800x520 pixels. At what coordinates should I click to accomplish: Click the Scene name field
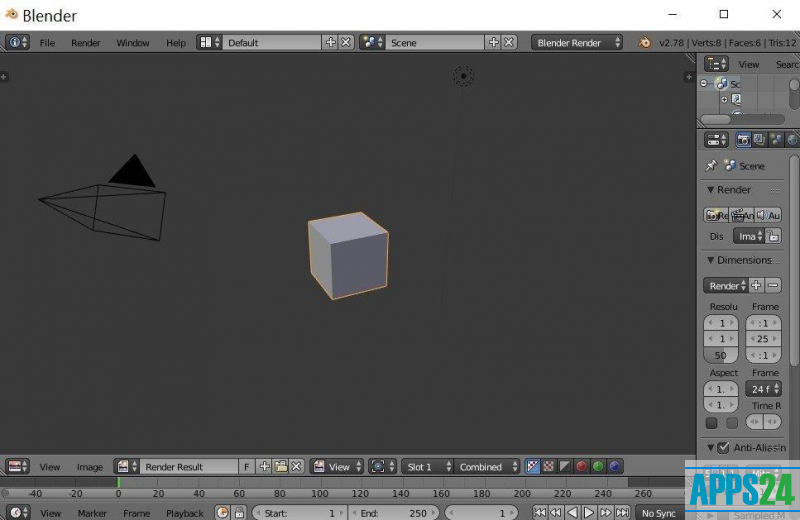point(435,42)
